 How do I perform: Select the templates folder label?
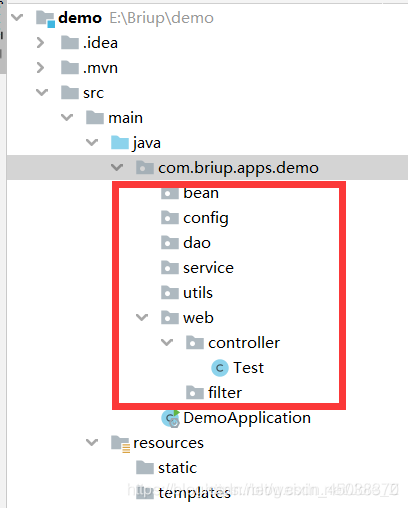pos(195,493)
